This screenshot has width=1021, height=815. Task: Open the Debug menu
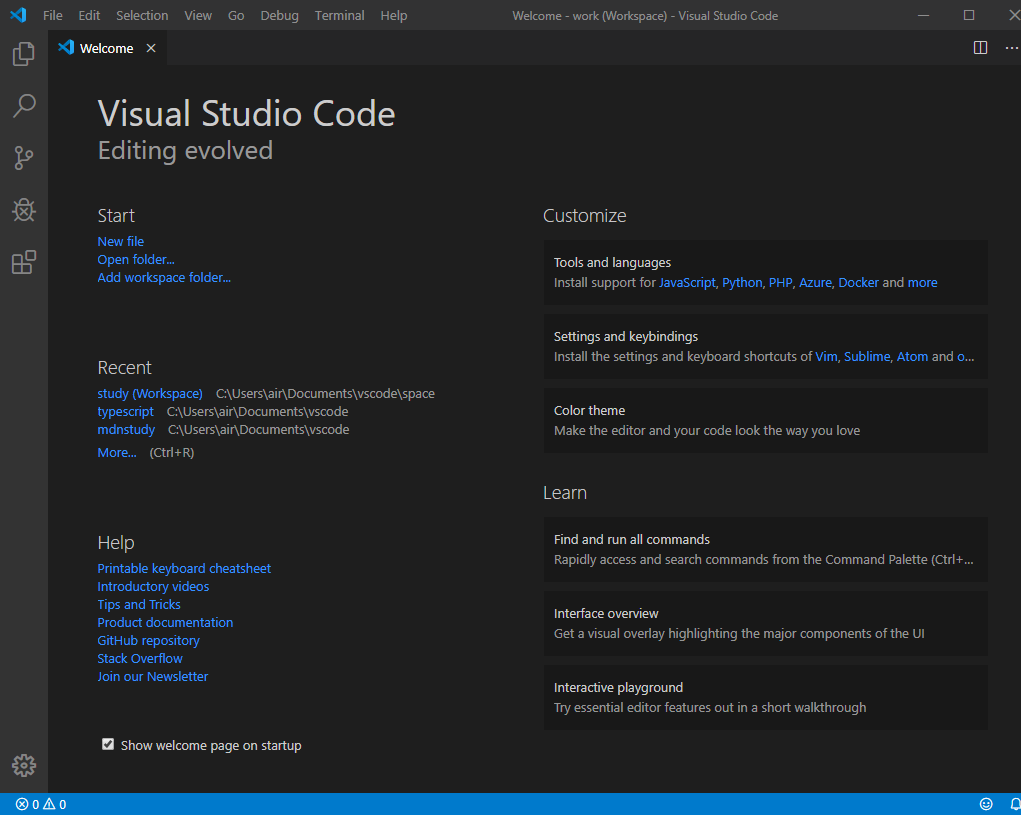(279, 15)
